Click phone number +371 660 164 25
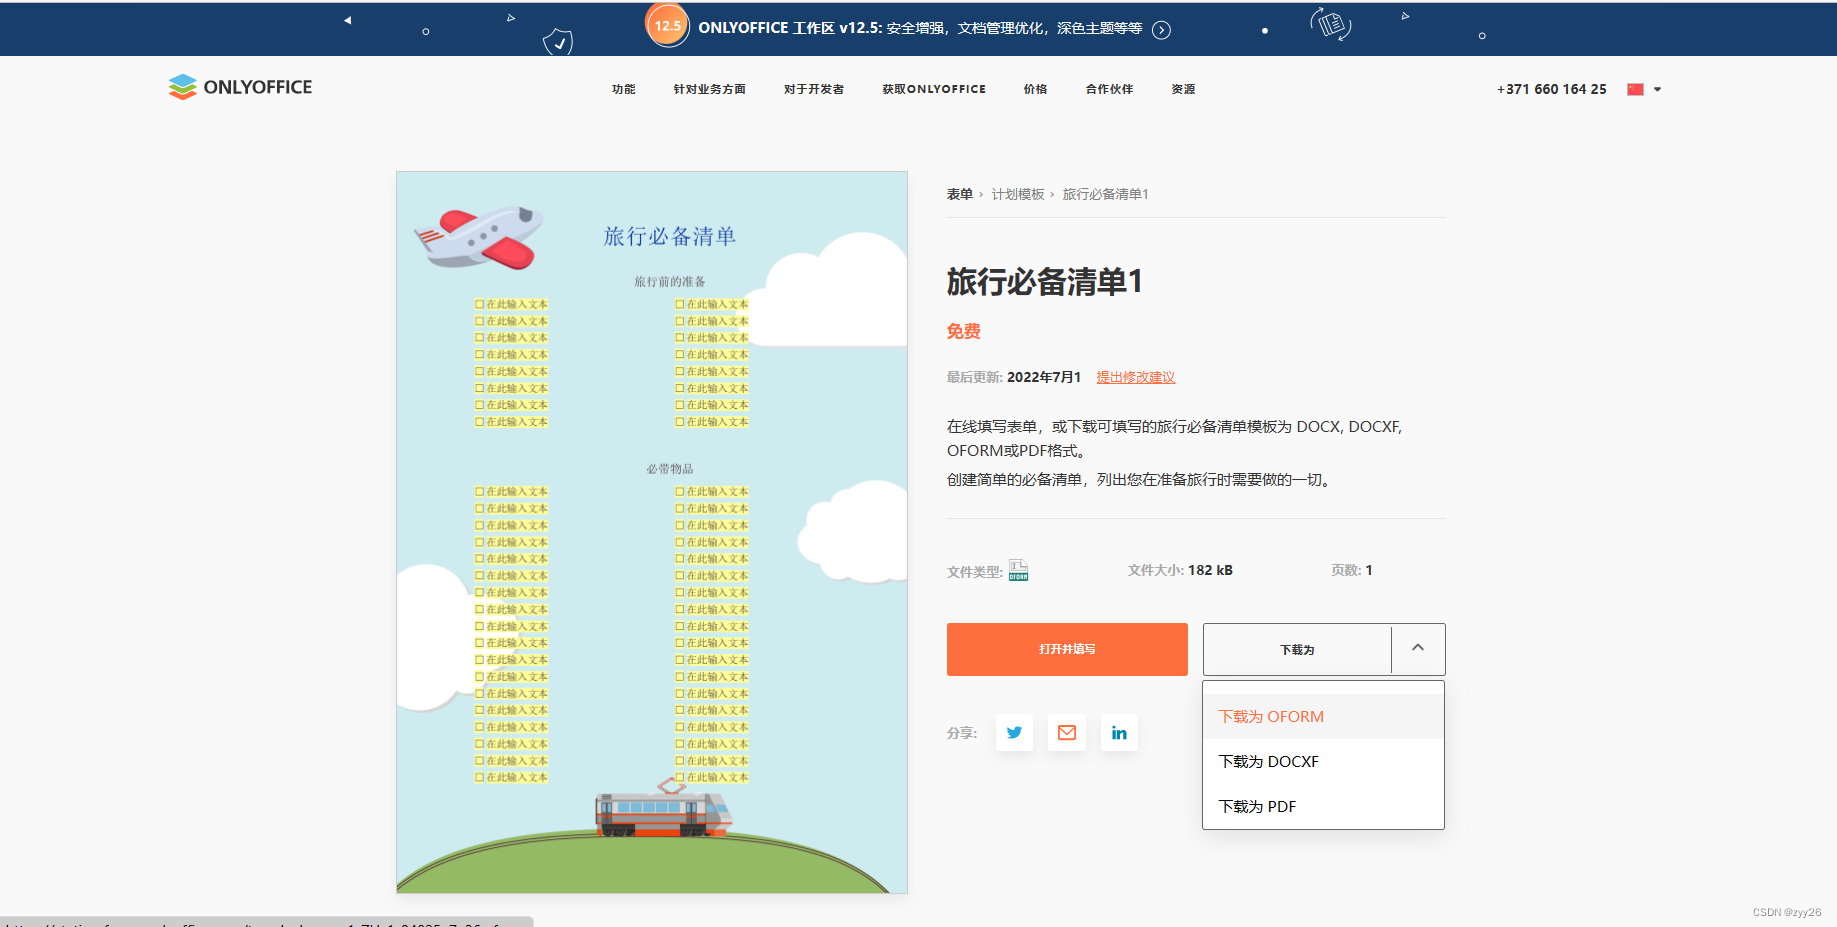The height and width of the screenshot is (927, 1837). 1552,89
